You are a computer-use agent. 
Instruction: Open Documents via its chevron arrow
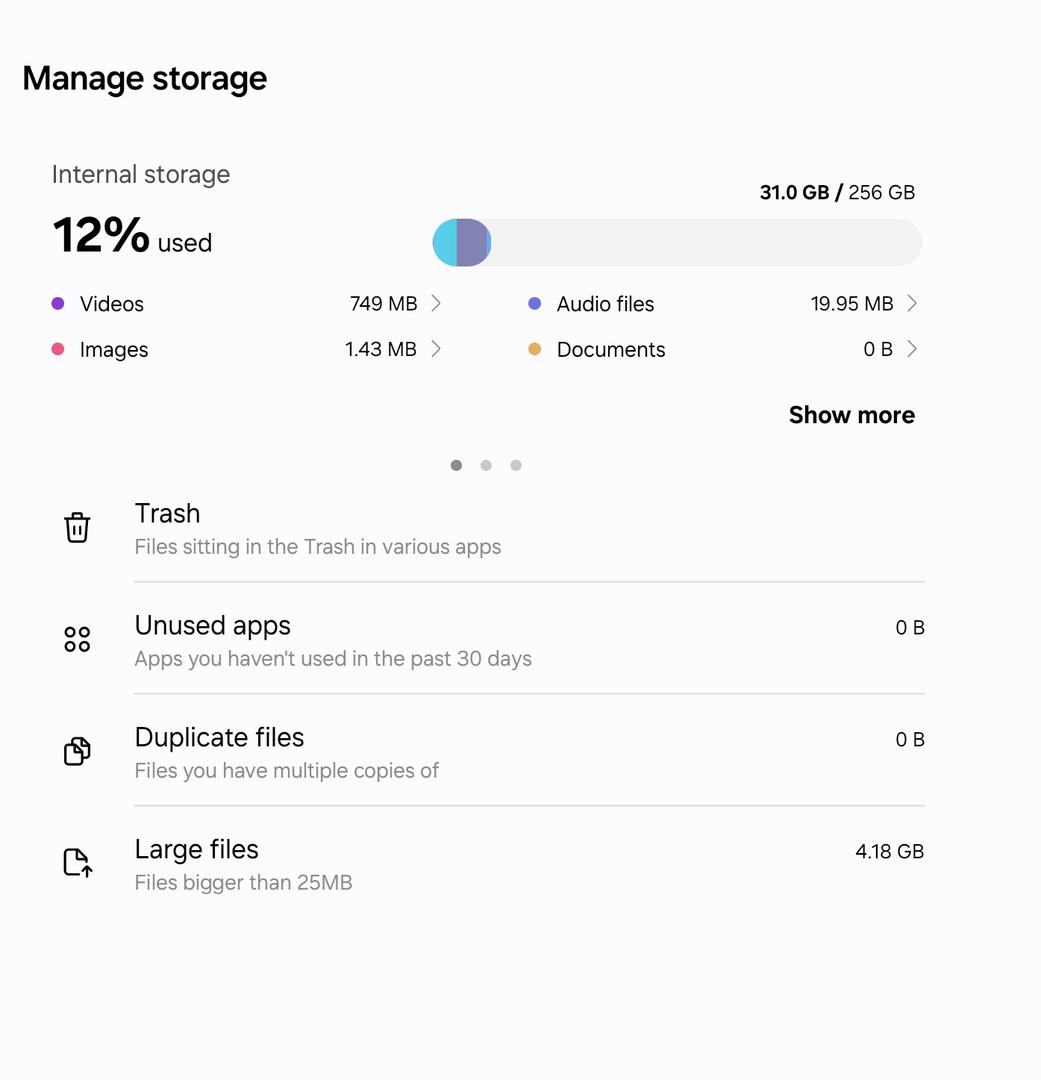912,349
